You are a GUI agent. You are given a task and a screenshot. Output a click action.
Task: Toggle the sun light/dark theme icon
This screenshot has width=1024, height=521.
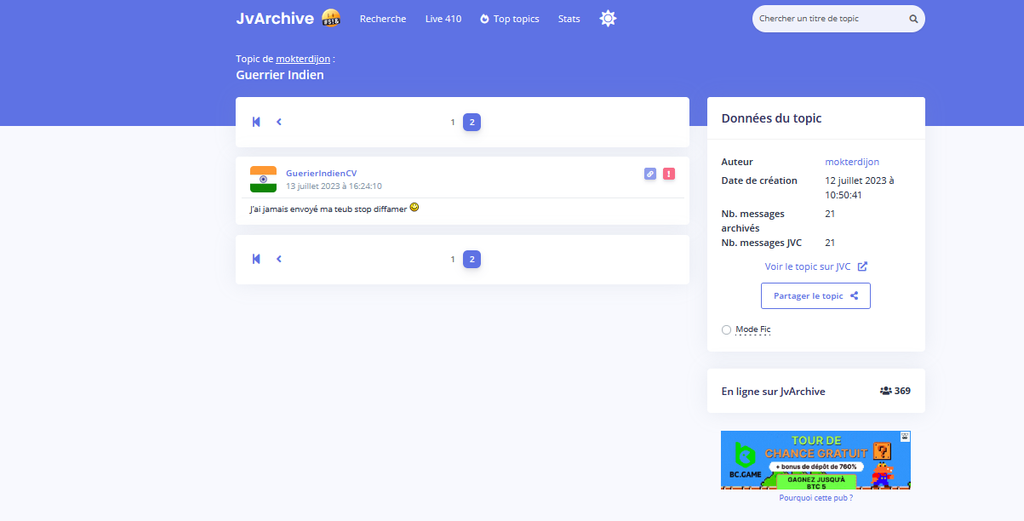(608, 18)
